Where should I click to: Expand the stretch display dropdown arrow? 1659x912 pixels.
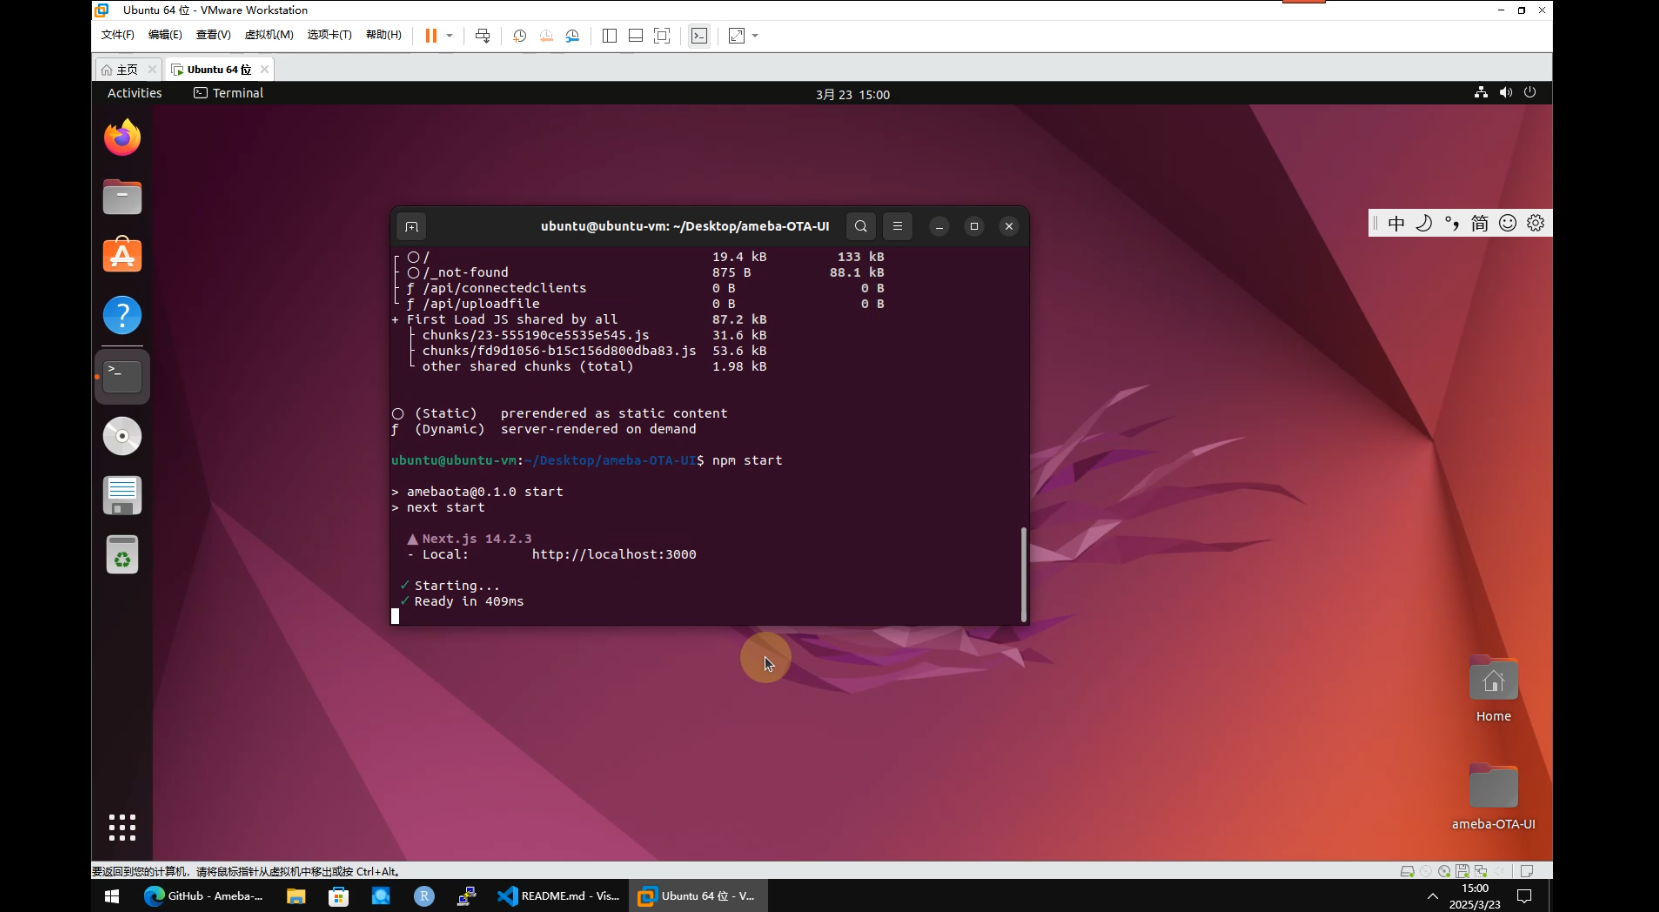755,35
